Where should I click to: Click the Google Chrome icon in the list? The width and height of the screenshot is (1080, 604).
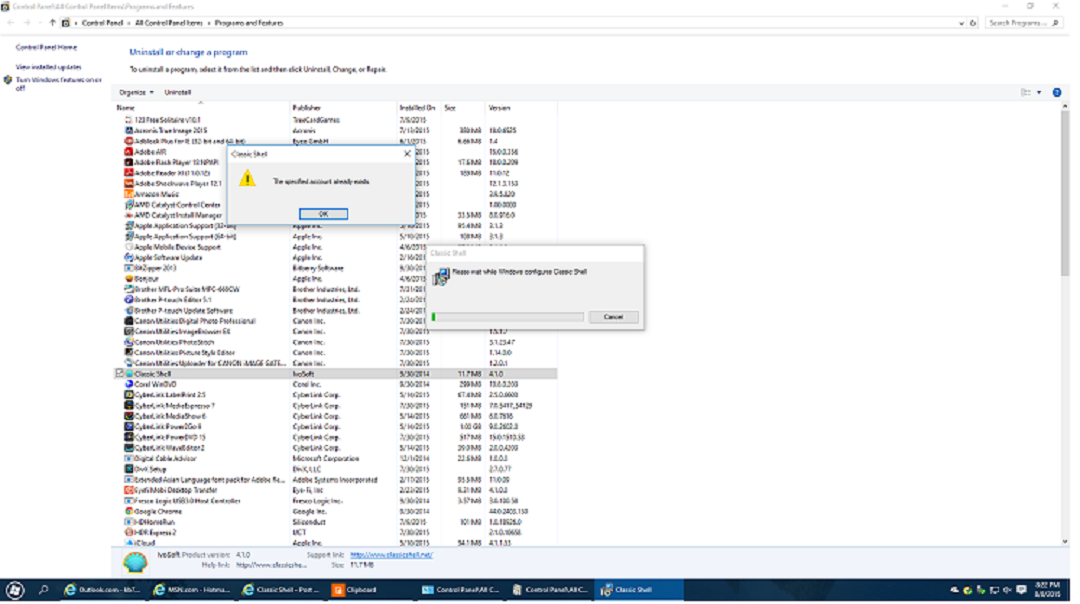[x=128, y=513]
